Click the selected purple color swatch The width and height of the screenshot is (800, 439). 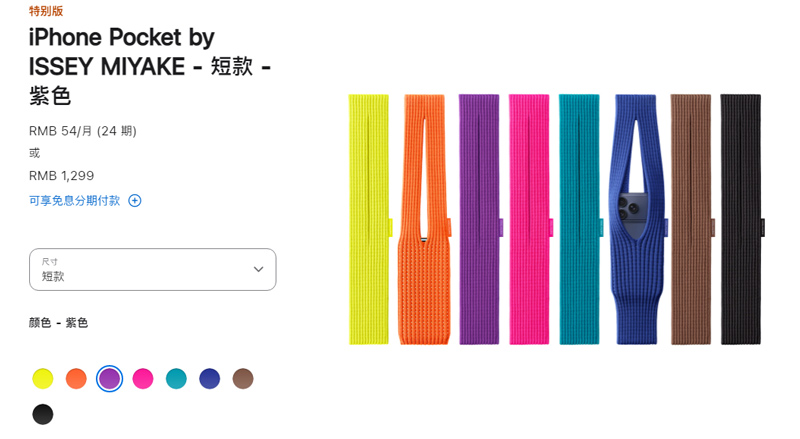pyautogui.click(x=110, y=379)
